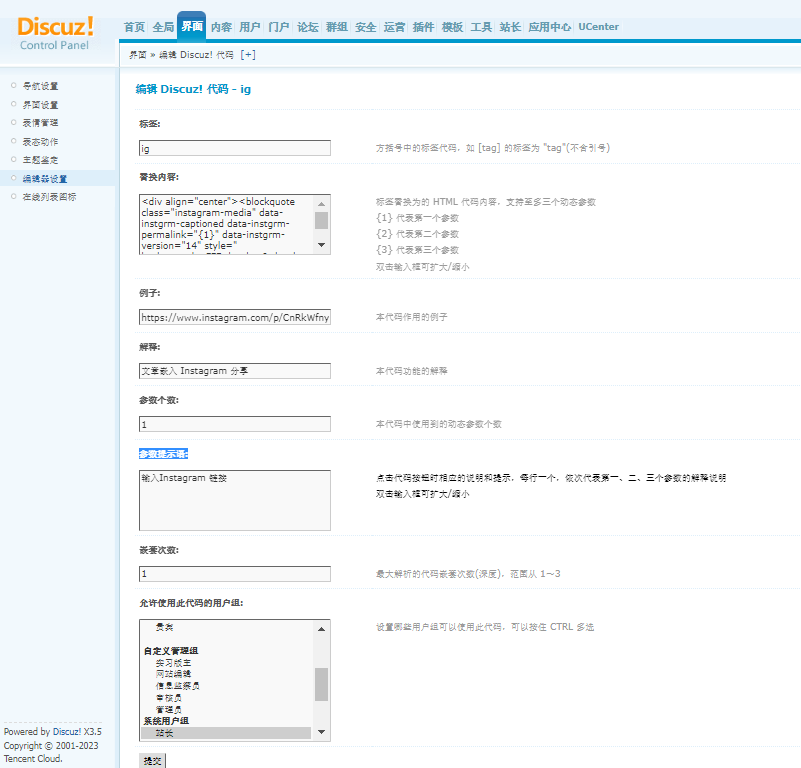The image size is (801, 768).
Task: Click the page heading 编辑 Discuz! 代码 - ig
Action: click(193, 89)
